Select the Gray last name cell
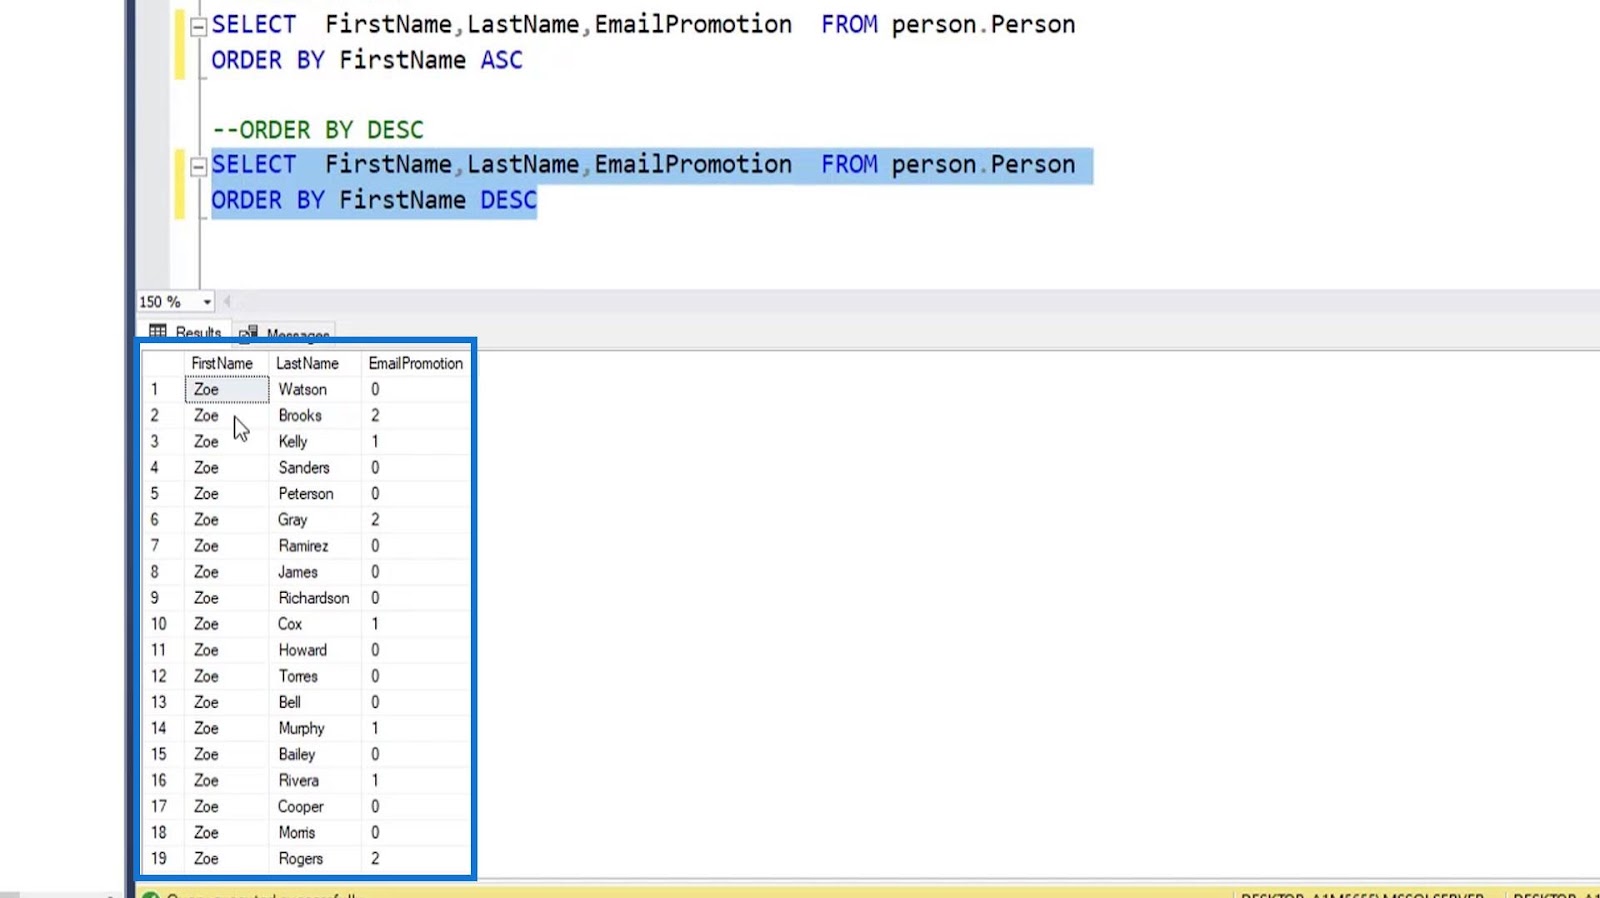Screen dimensions: 1600x898 click(x=315, y=519)
